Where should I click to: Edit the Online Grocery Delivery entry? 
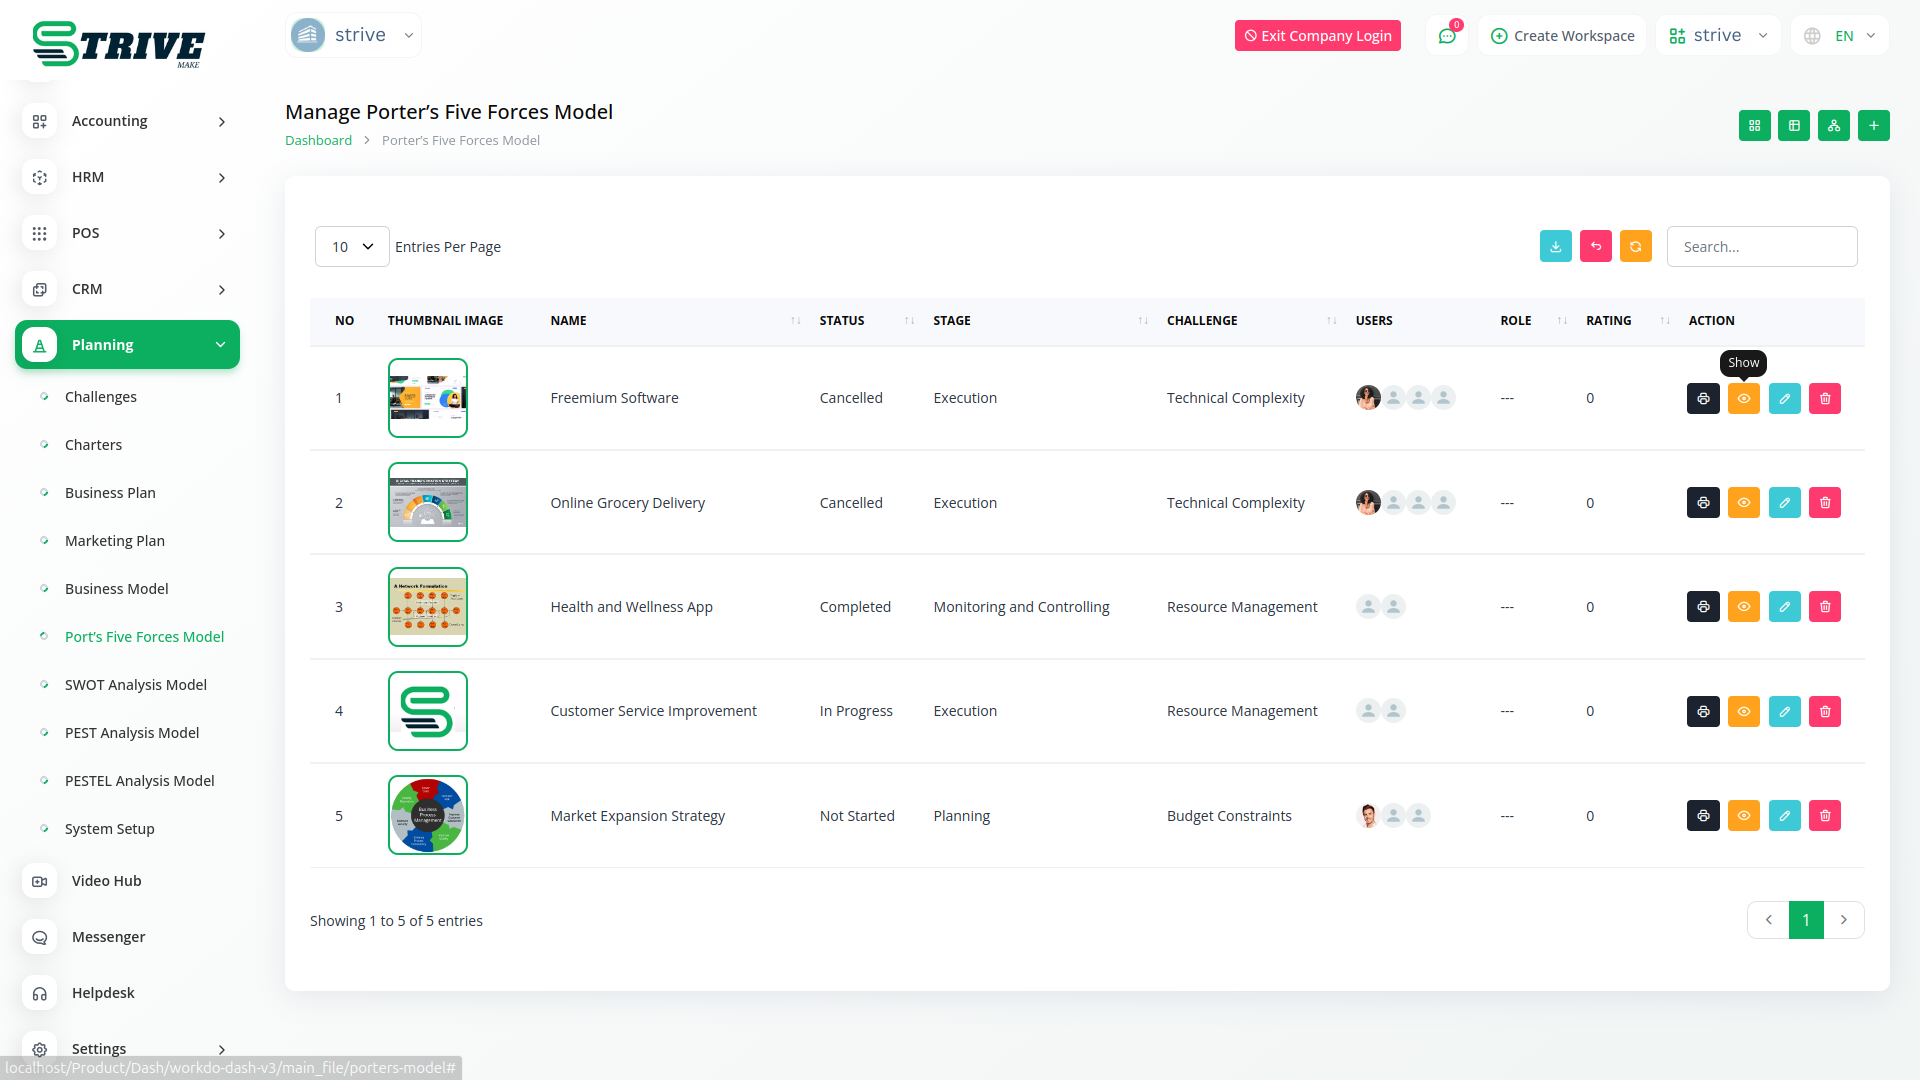[1784, 502]
